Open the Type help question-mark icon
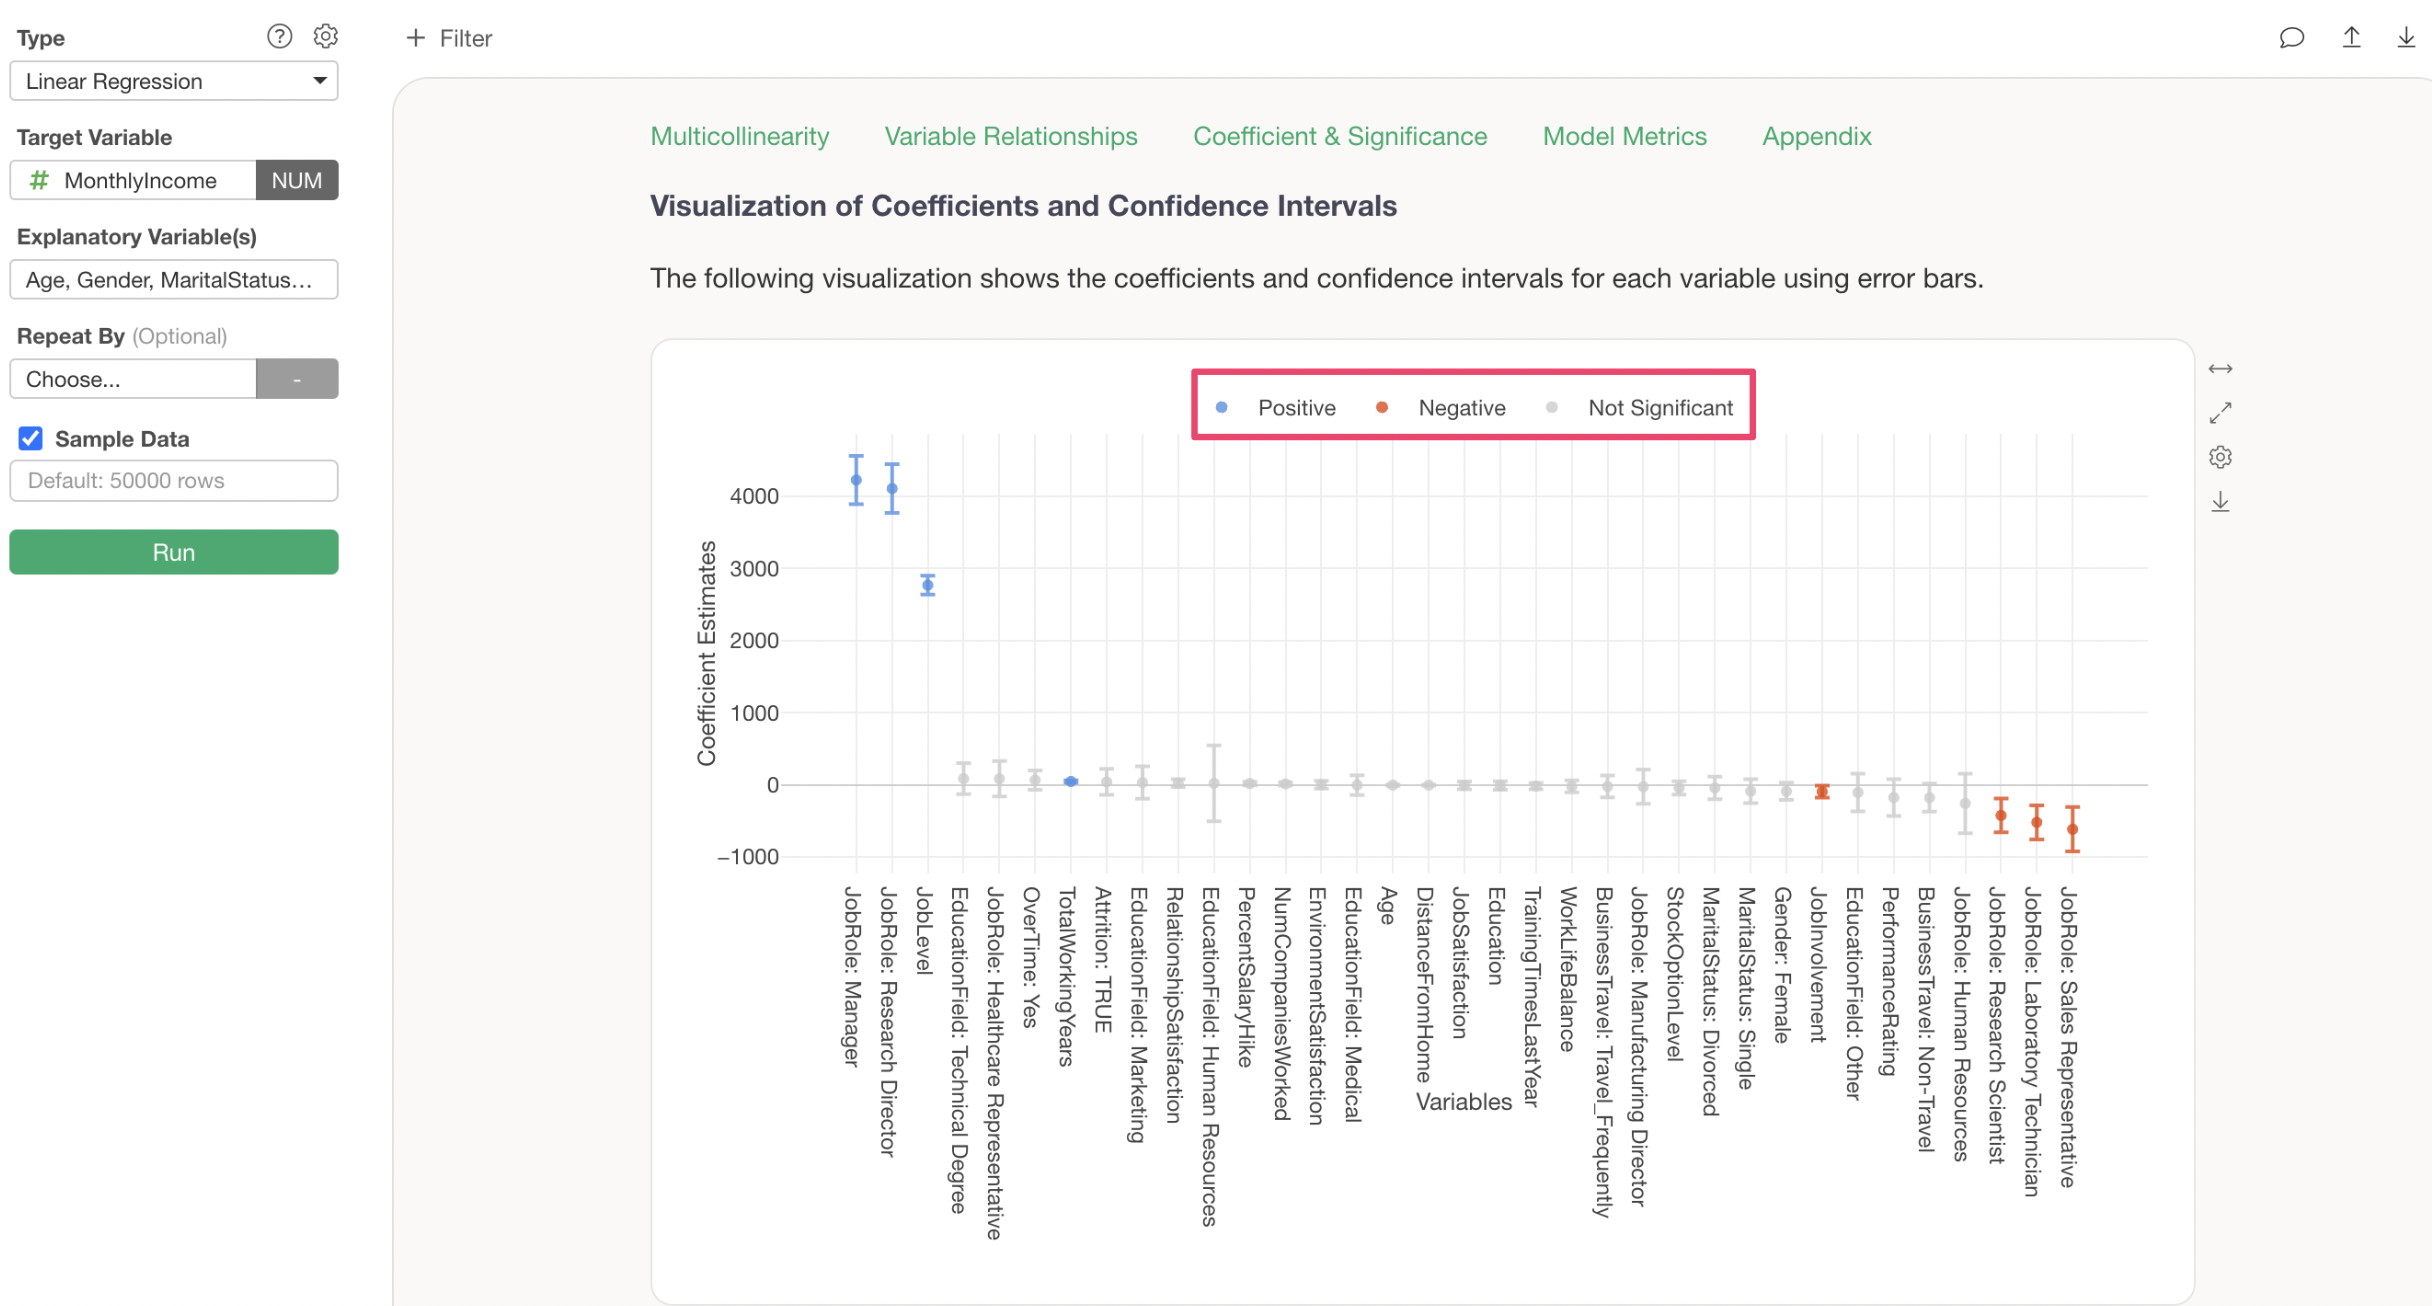The image size is (2432, 1306). 279,37
